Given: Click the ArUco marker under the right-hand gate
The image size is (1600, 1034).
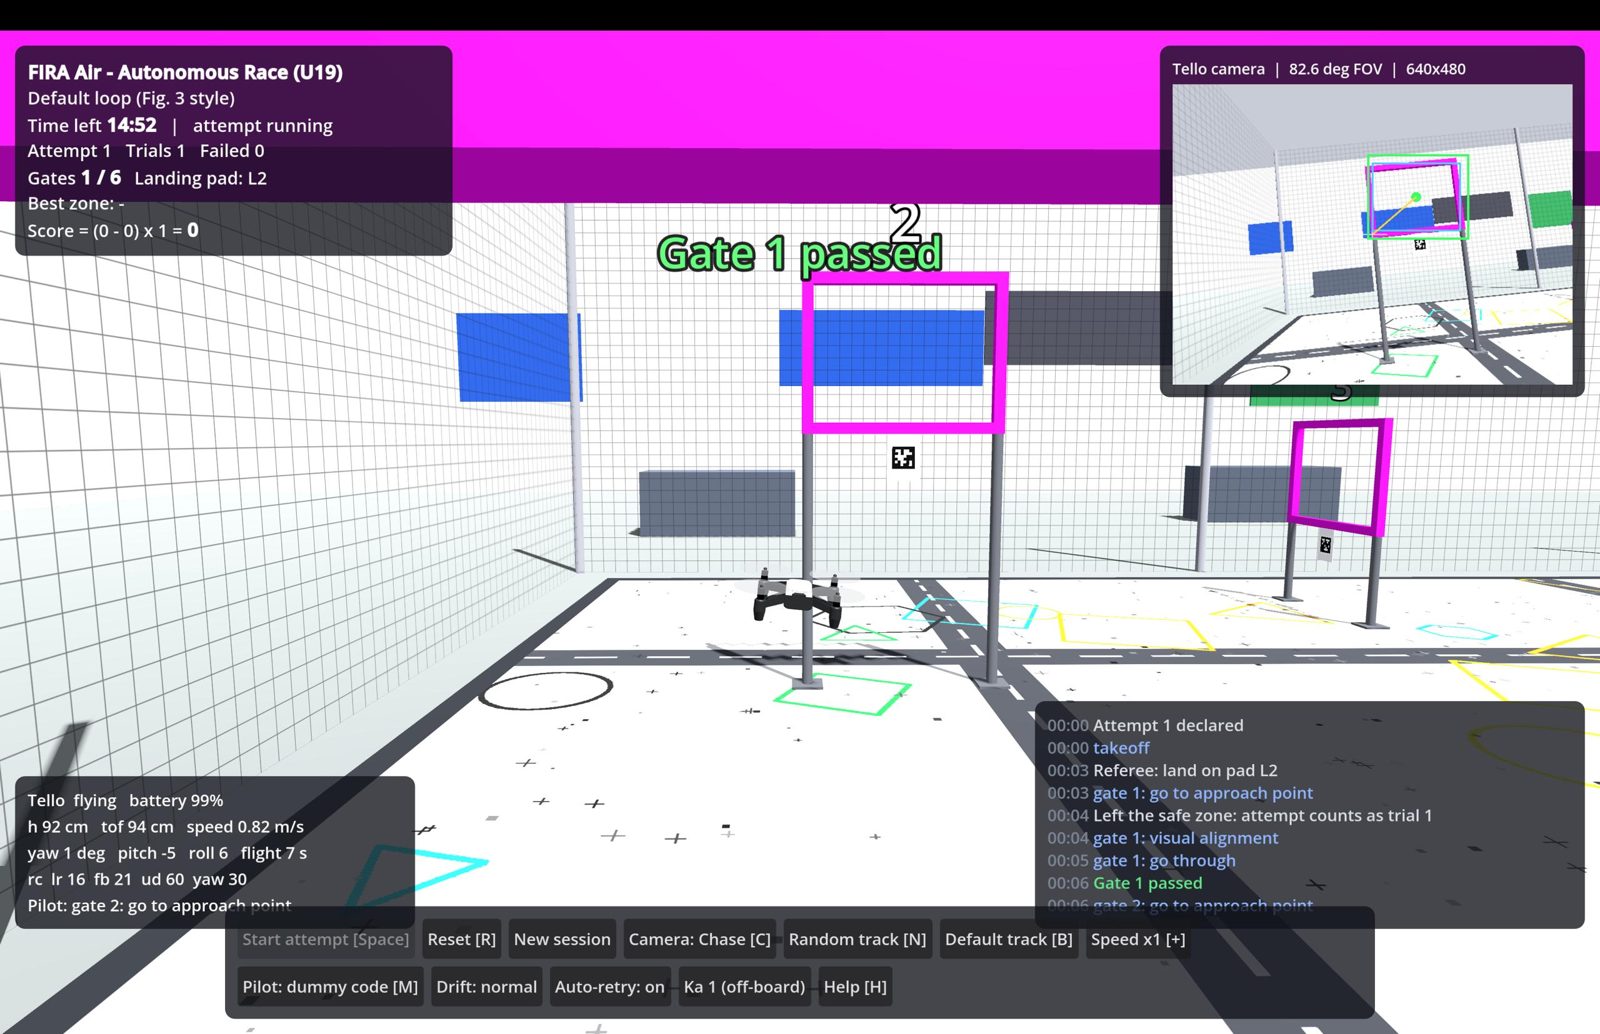Looking at the screenshot, I should click(x=1325, y=545).
